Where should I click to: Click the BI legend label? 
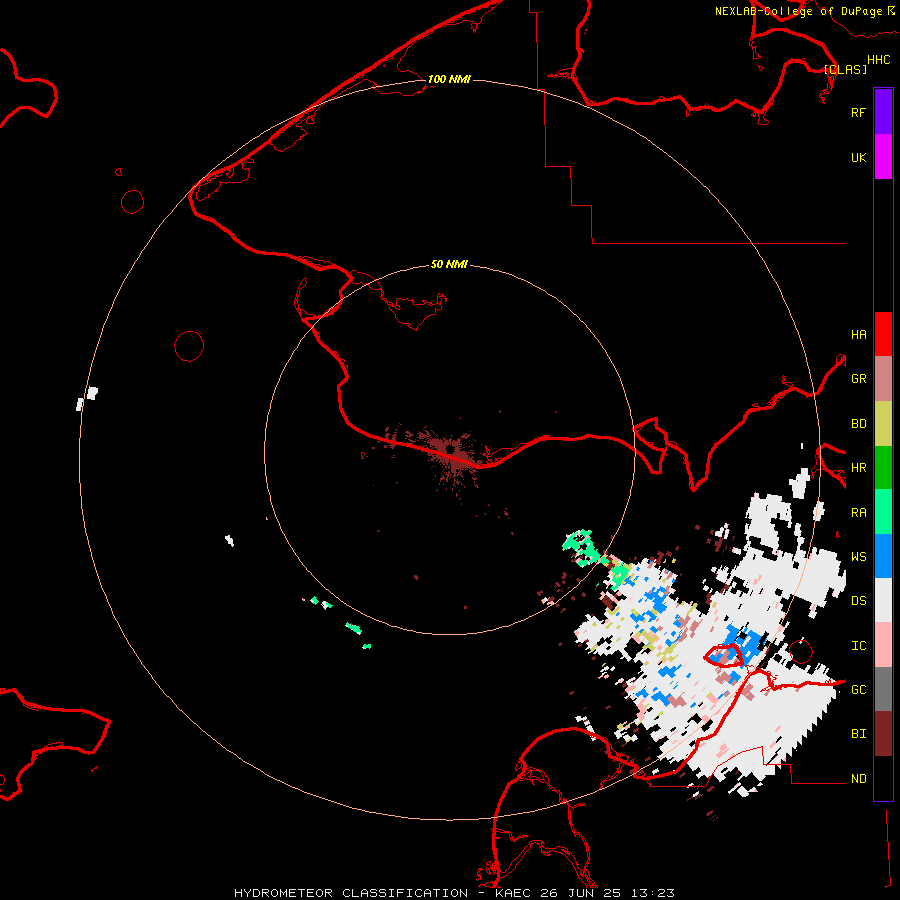tap(858, 734)
